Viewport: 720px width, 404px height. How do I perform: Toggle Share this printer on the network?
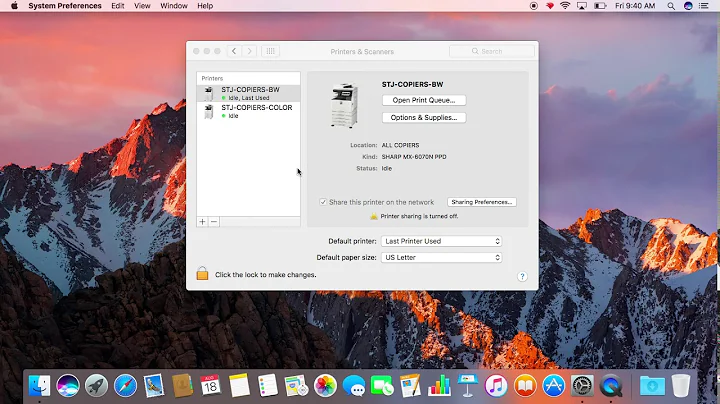click(323, 202)
